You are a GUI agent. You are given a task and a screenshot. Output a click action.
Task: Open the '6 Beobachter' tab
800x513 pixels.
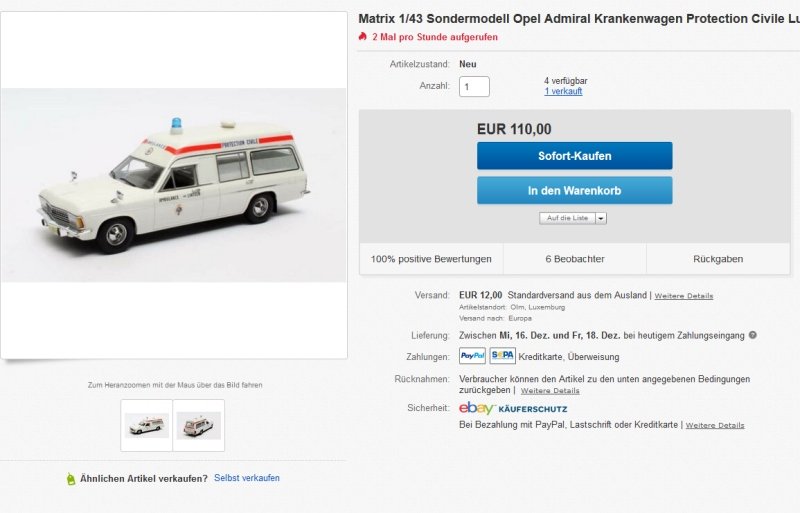[575, 259]
